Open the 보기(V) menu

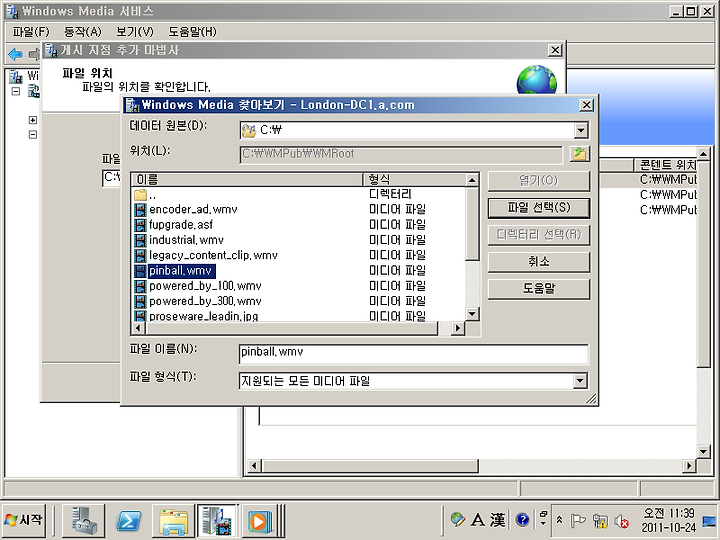click(x=135, y=32)
